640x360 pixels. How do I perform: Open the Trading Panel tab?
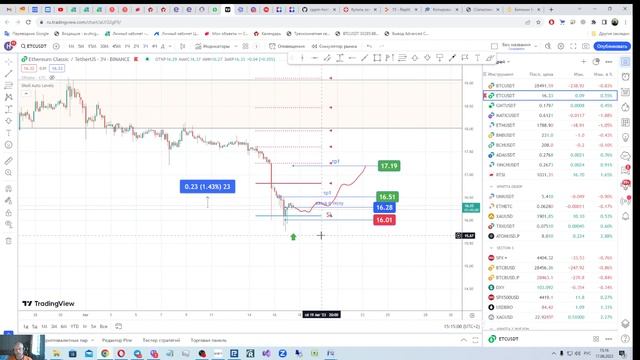(209, 340)
